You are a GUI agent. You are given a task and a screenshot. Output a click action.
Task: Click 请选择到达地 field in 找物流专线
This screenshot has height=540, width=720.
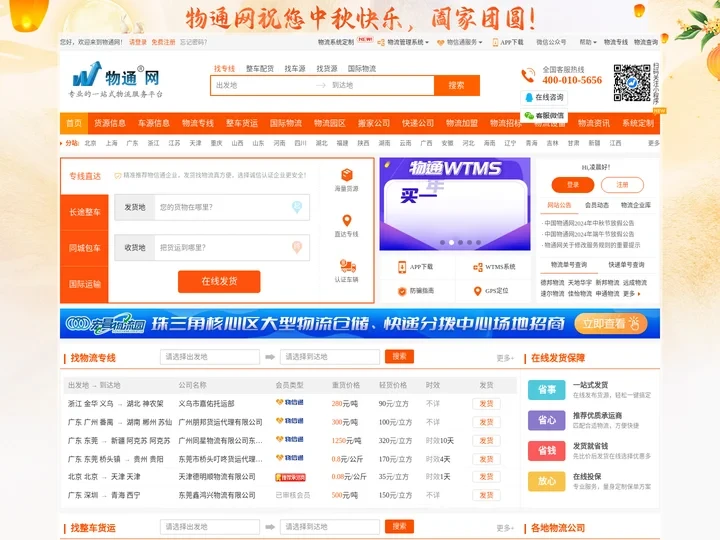(330, 357)
